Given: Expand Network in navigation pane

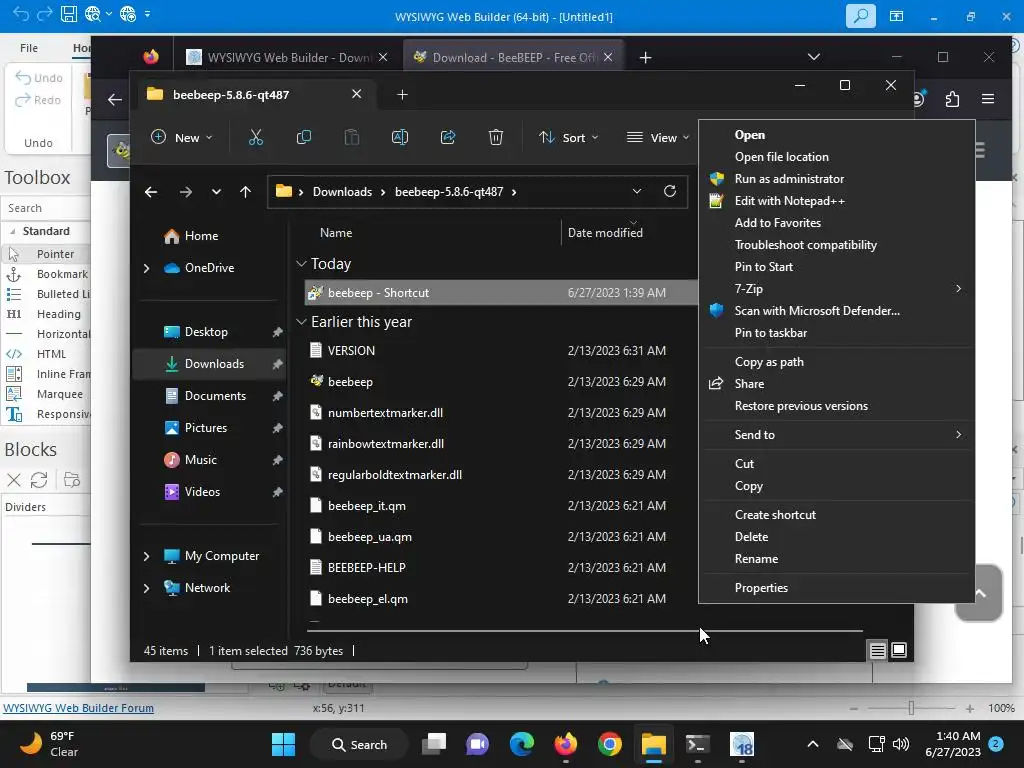Looking at the screenshot, I should [x=146, y=588].
